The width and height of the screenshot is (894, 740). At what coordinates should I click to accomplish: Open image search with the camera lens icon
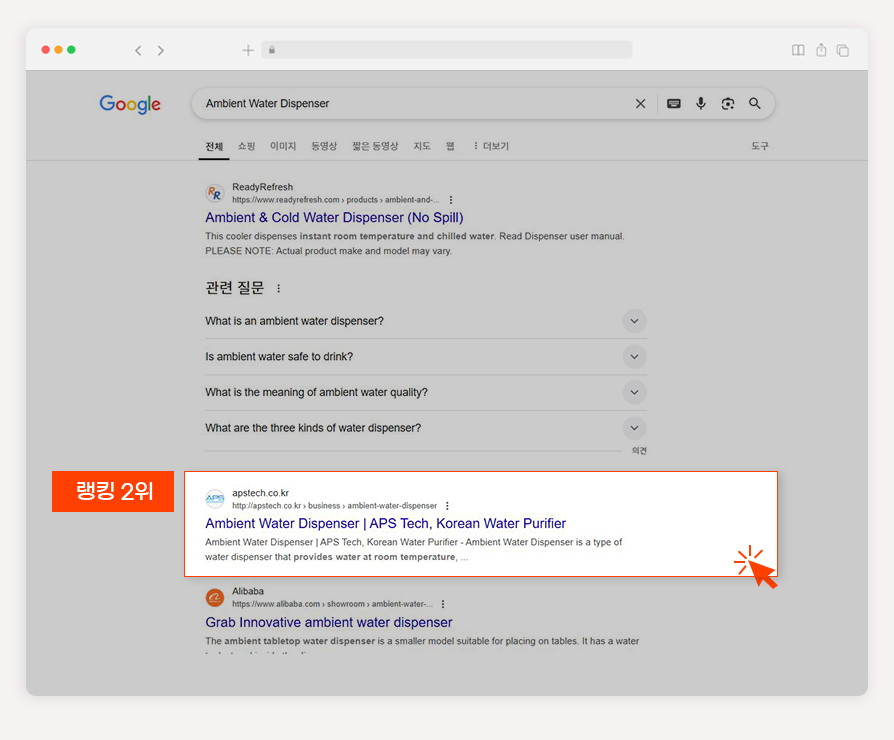(728, 104)
